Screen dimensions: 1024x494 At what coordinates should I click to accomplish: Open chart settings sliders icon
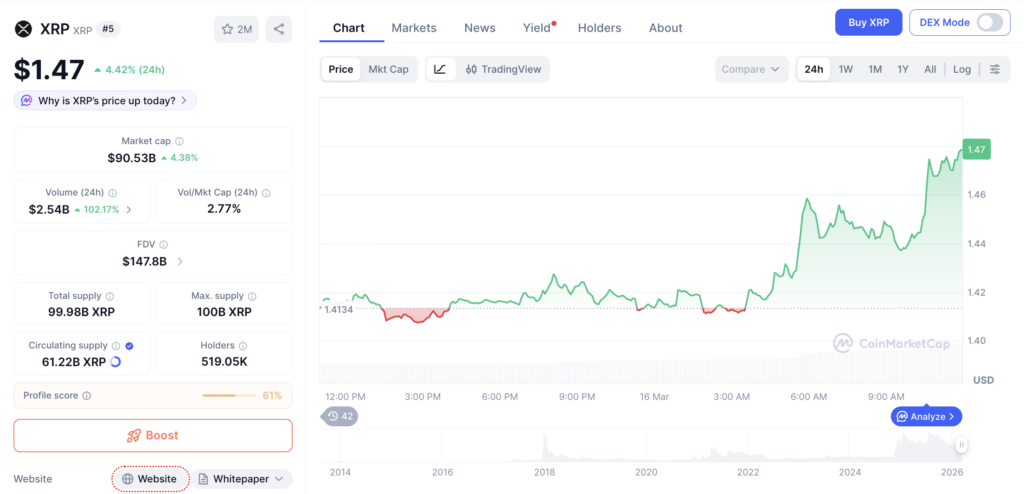point(995,69)
